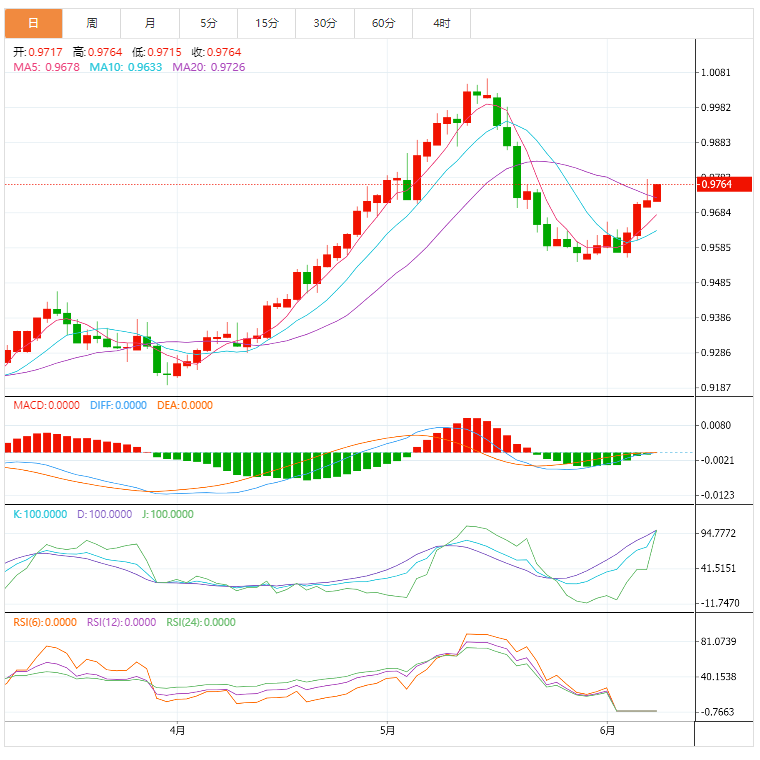The width and height of the screenshot is (760, 760).
Task: Click the D:100.0000 indicator value
Action: 105,514
